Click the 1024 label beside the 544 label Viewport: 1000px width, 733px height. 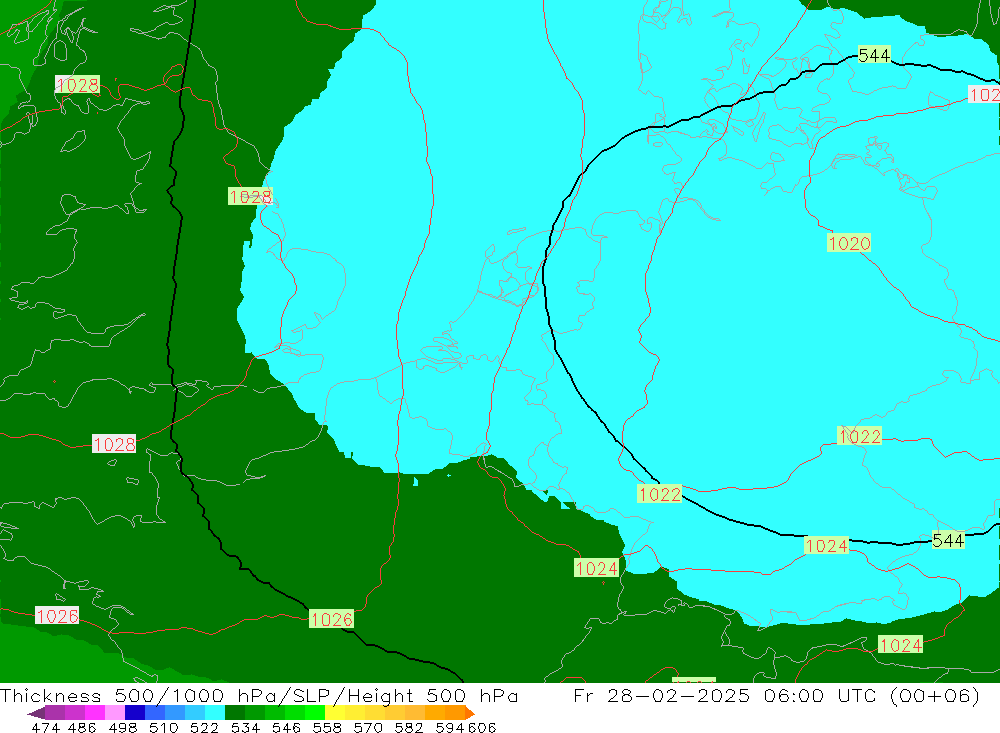click(827, 545)
